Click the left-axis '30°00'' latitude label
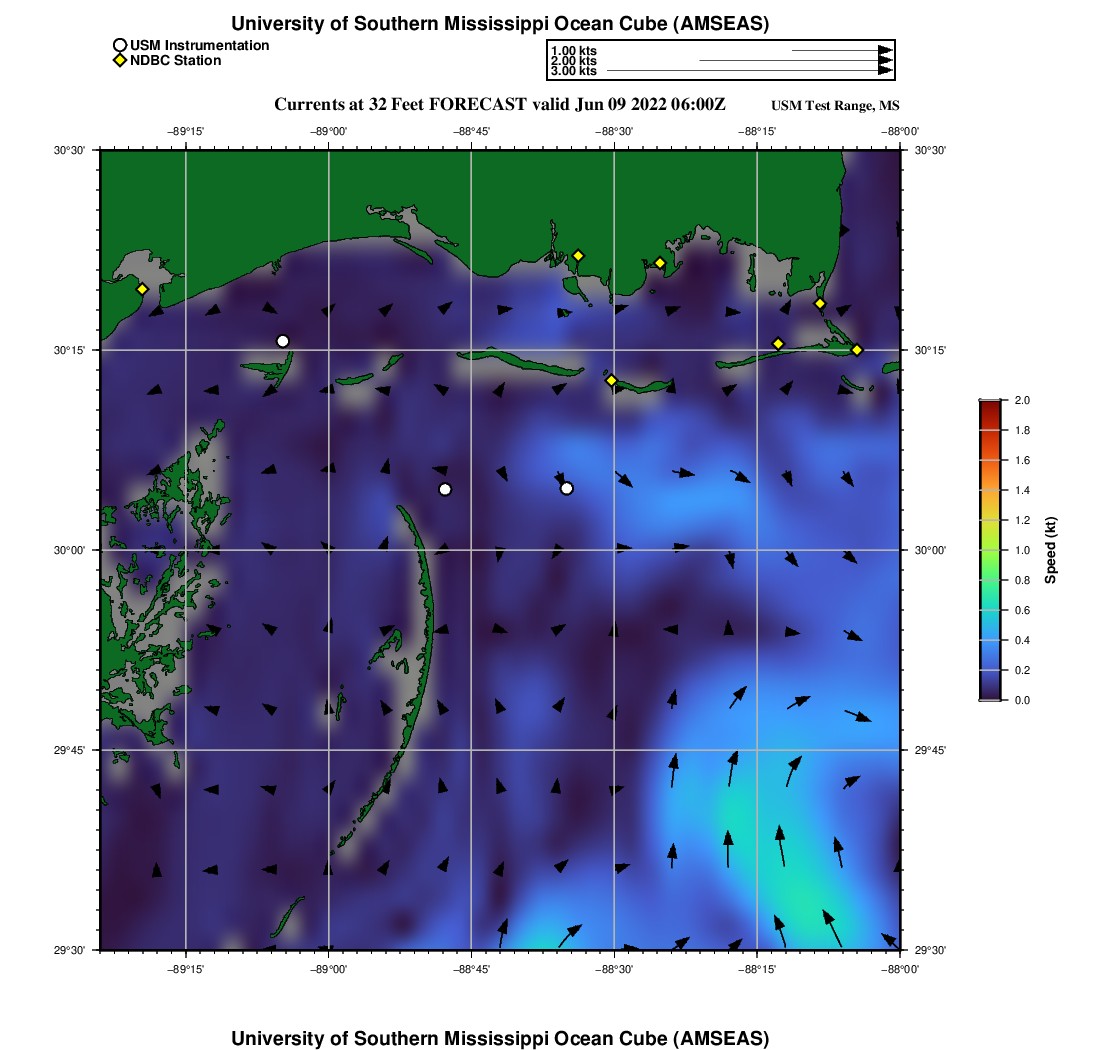The height and width of the screenshot is (1050, 1100). (69, 550)
